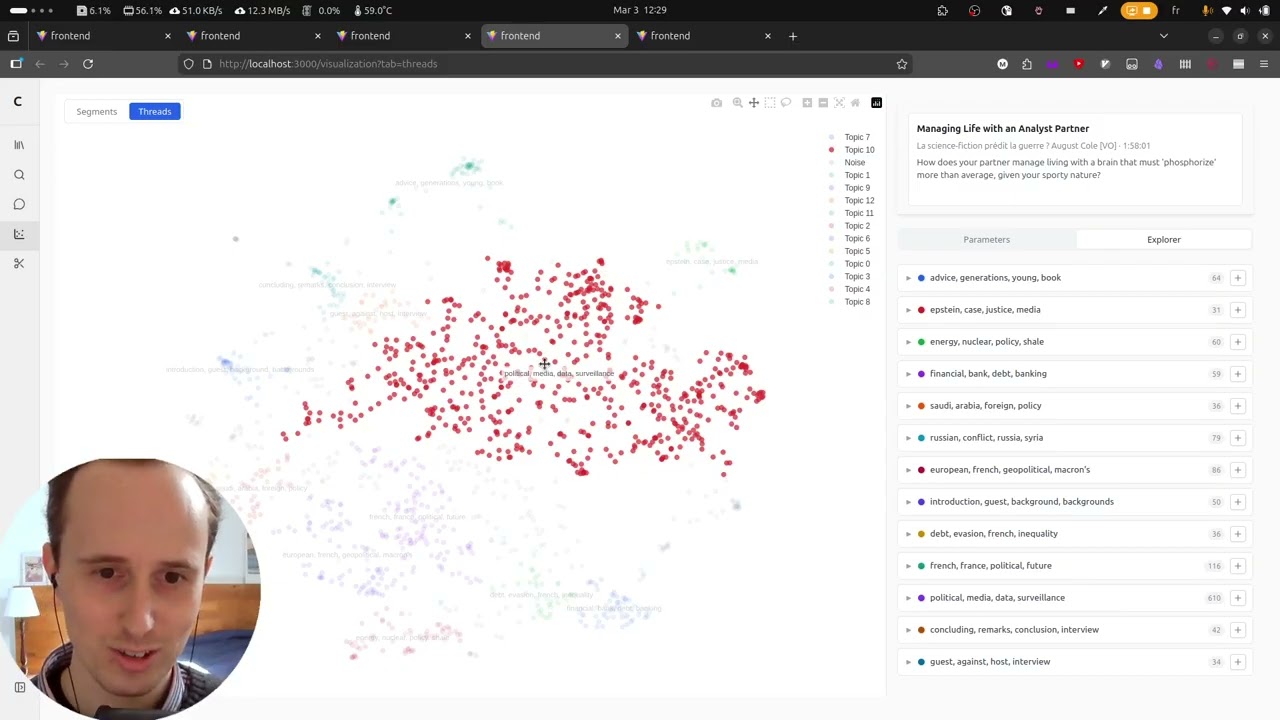The image size is (1280, 720).
Task: Reload the page in the browser
Action: pos(88,64)
